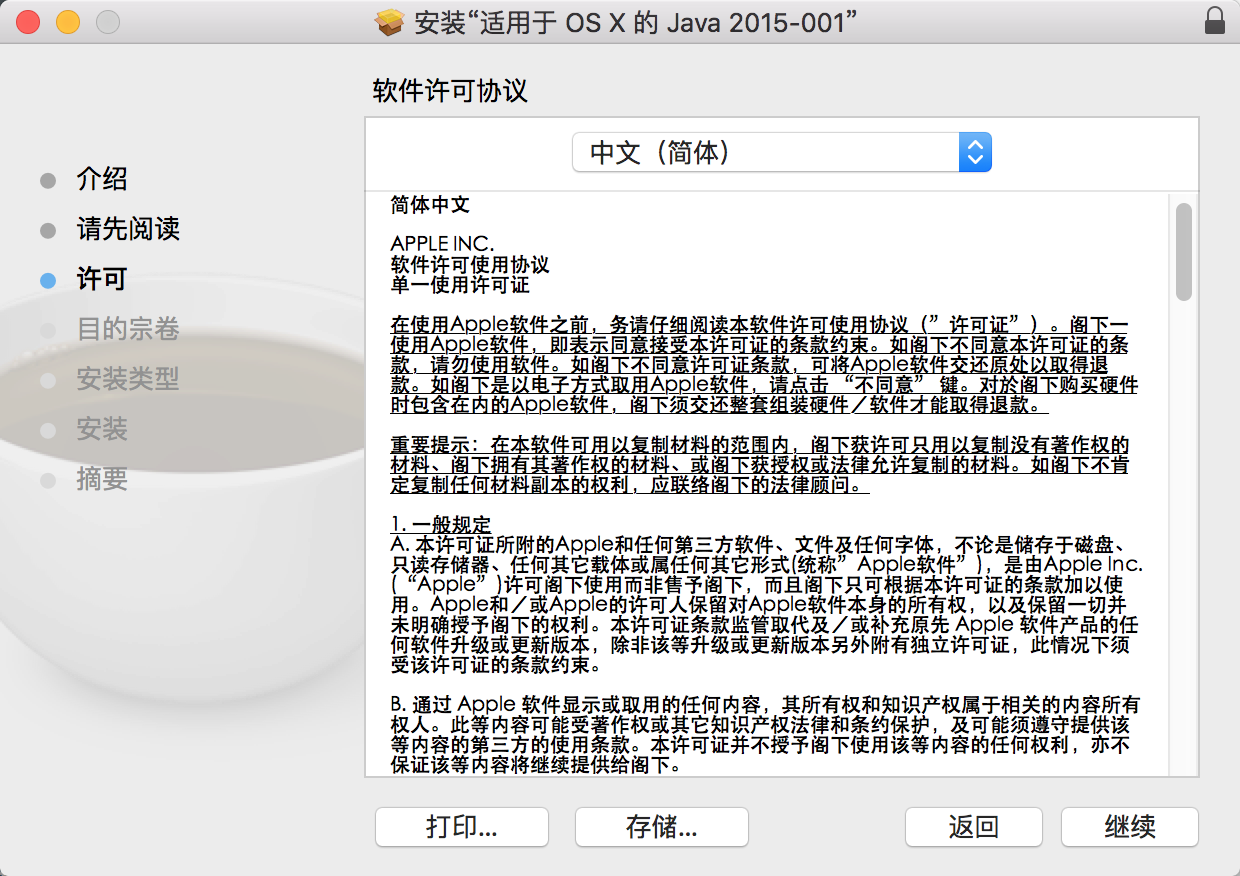Viewport: 1240px width, 876px height.
Task: Click the blue language dropdown arrows
Action: 975,152
